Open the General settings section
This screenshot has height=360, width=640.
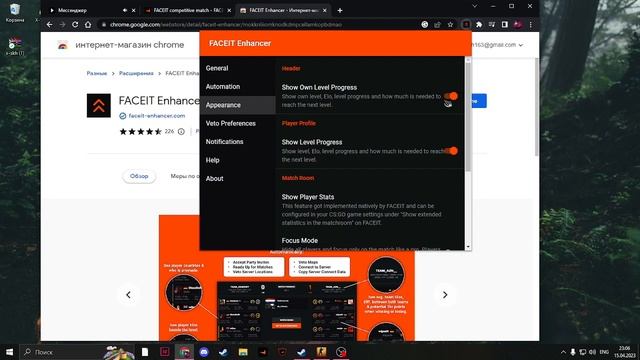click(238, 68)
